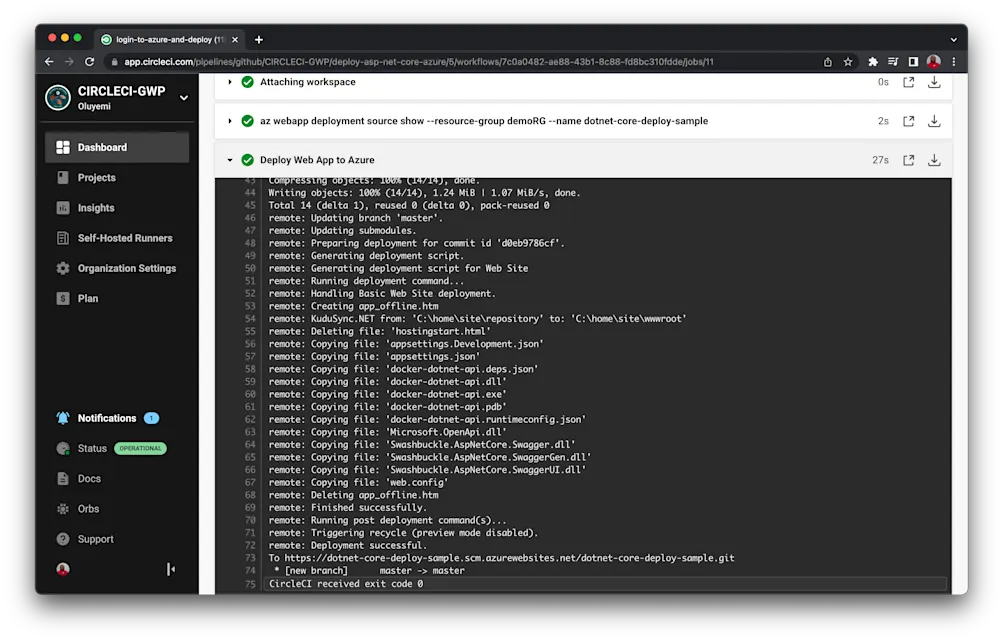Click the Plan dollar icon
Screen dimensions: 1003x641
coord(63,298)
